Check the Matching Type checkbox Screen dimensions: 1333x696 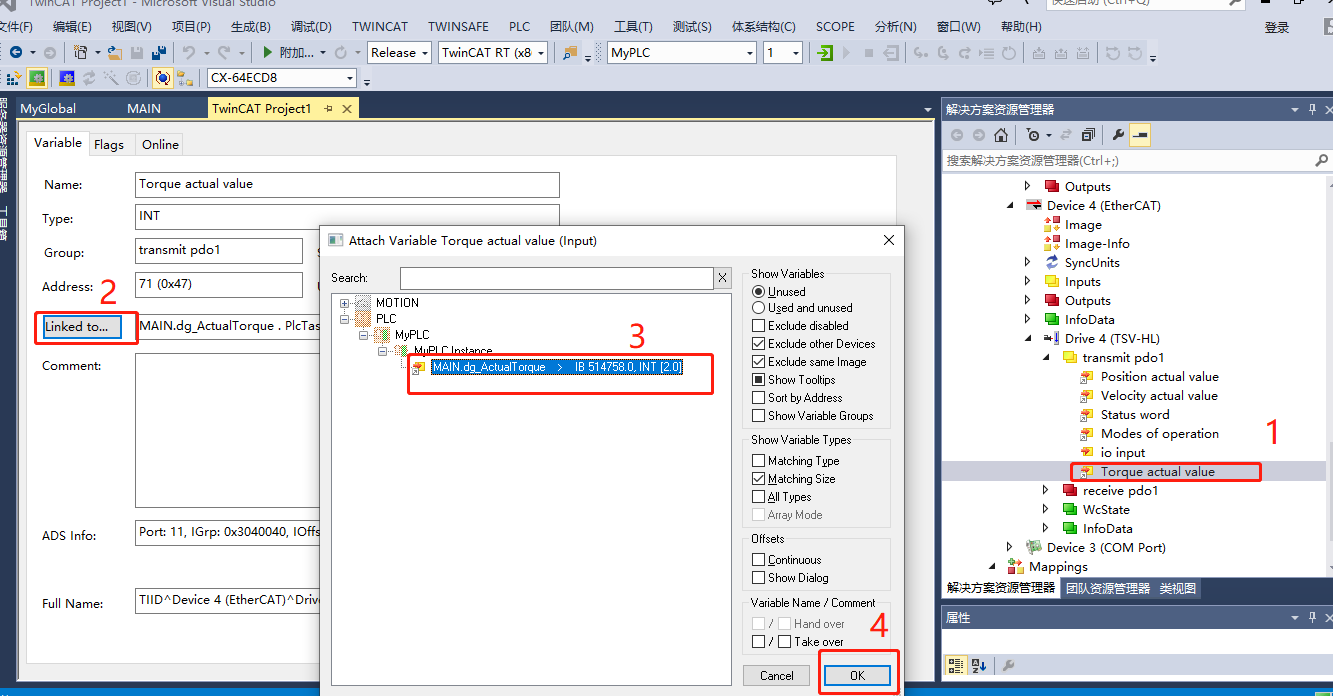coord(758,461)
